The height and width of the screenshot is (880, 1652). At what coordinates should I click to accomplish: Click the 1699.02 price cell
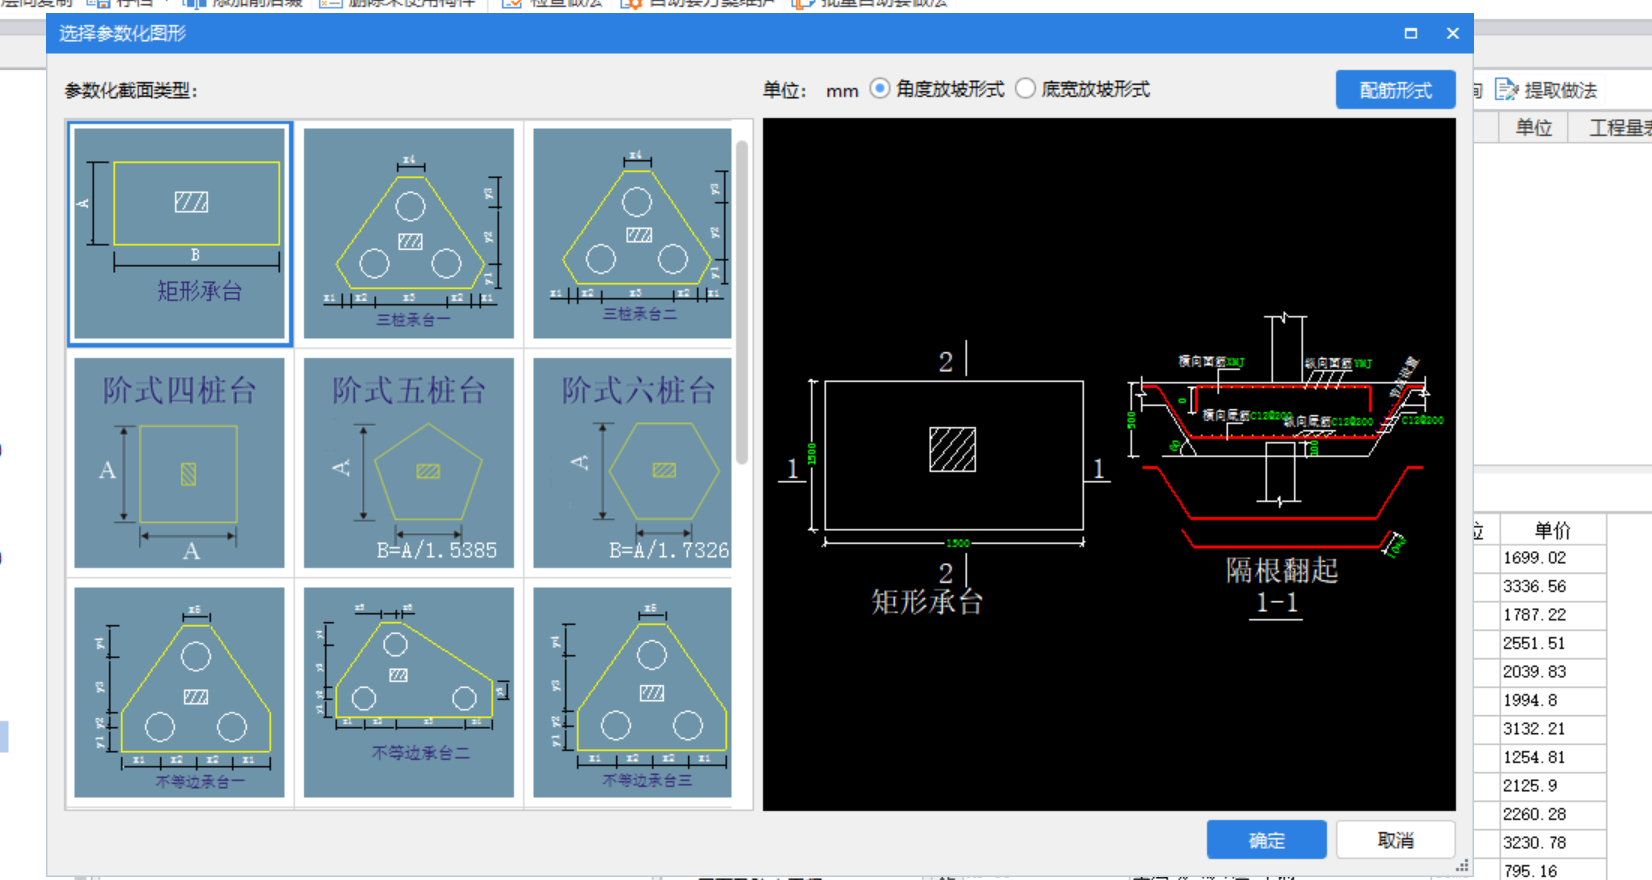point(1552,558)
